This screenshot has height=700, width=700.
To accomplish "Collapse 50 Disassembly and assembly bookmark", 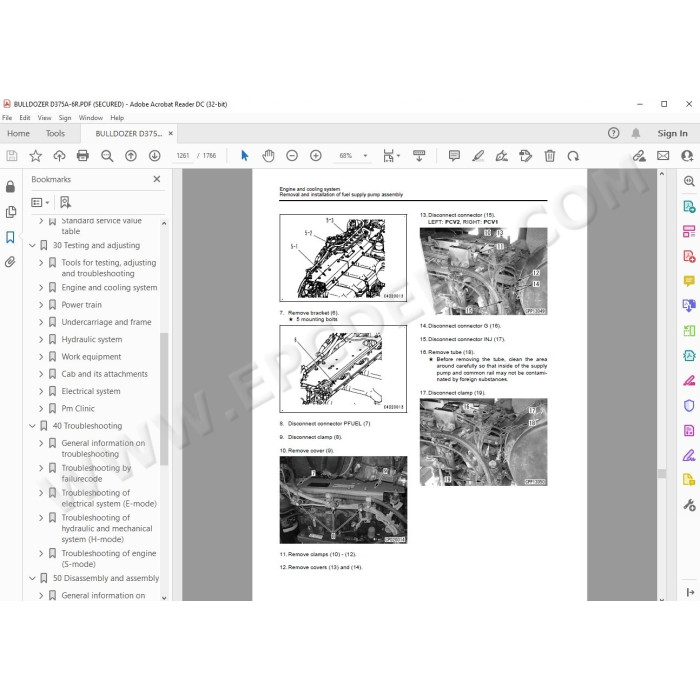I will 32,578.
